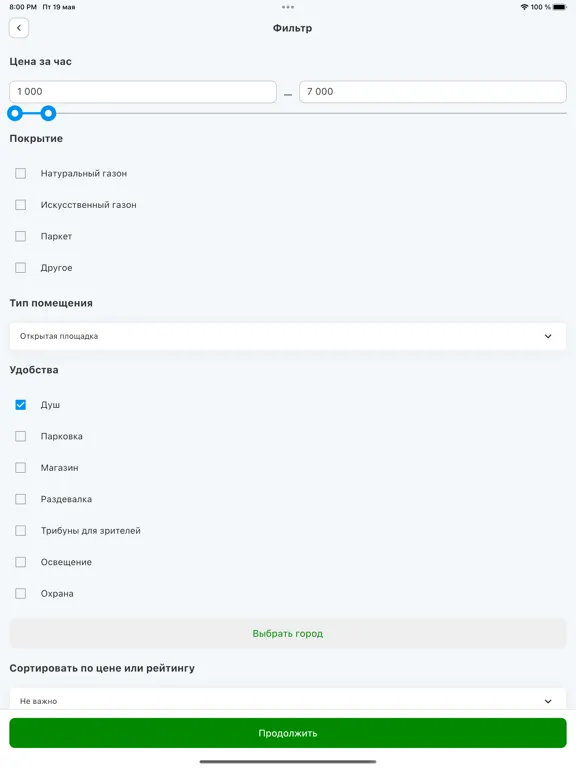Click the minimum price field showing 1 000
576x768 pixels.
(x=143, y=92)
